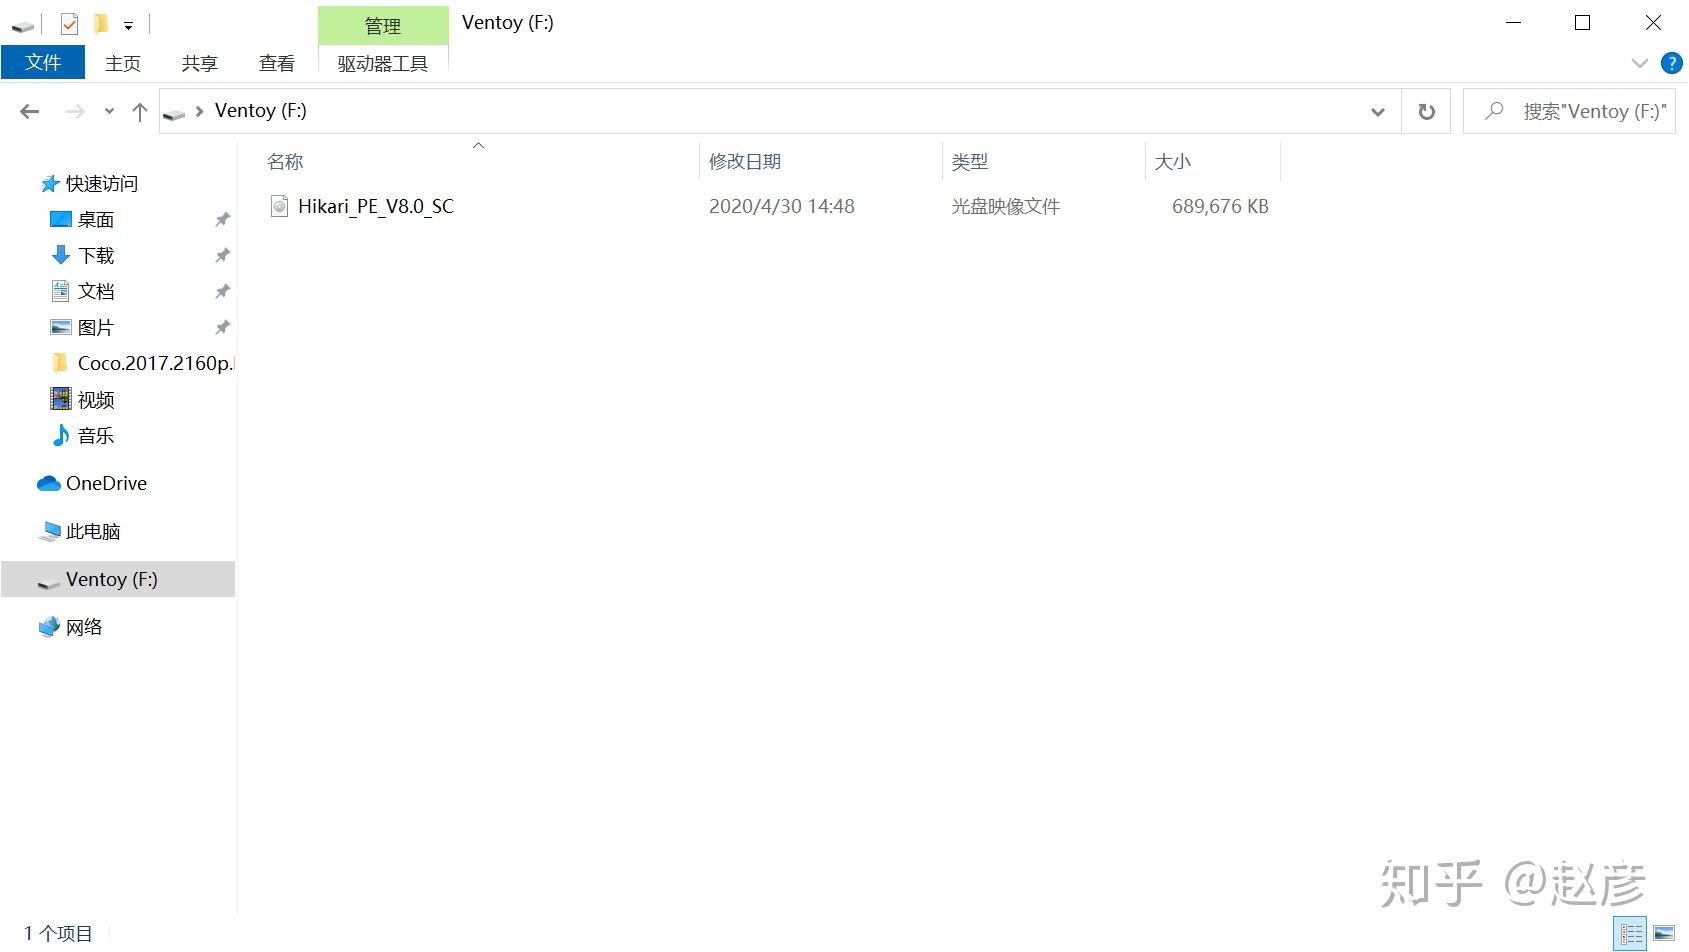Sort by the 类型 column
The image size is (1689, 952).
[x=970, y=161]
